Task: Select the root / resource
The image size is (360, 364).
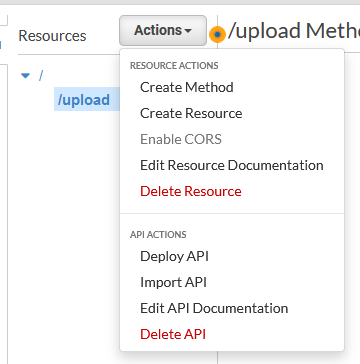Action: 41,76
